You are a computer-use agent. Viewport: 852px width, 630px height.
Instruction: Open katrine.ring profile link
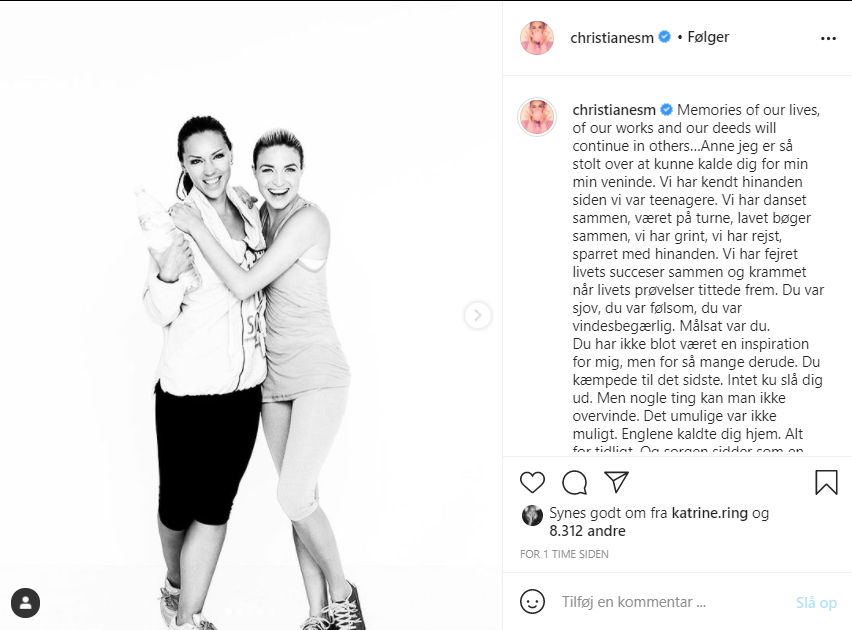pyautogui.click(x=710, y=513)
